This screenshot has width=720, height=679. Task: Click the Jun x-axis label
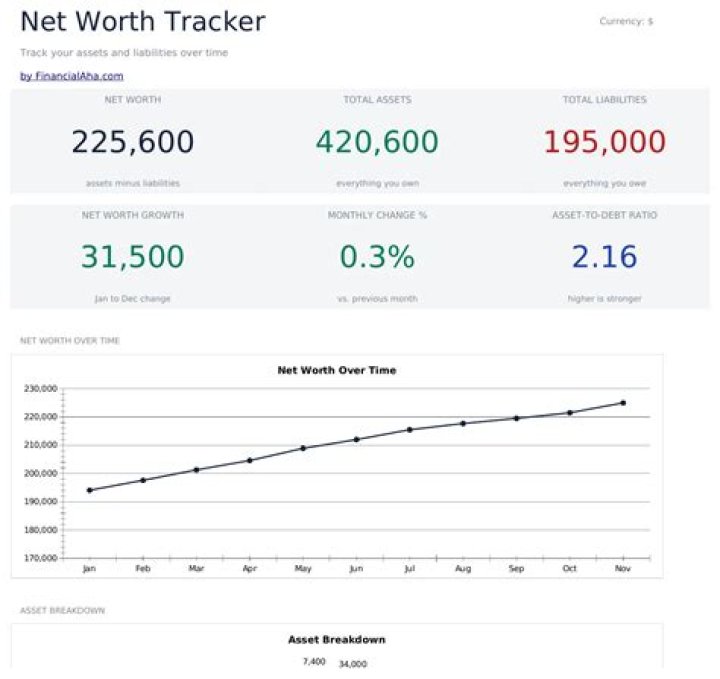point(356,569)
